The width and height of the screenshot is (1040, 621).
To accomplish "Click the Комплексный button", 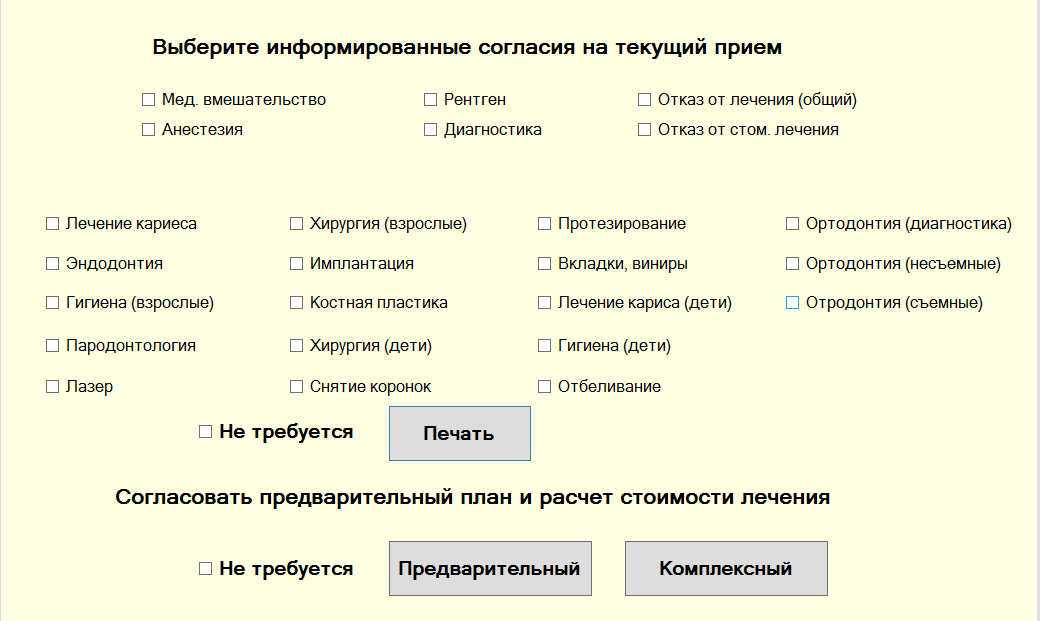I will pos(726,569).
